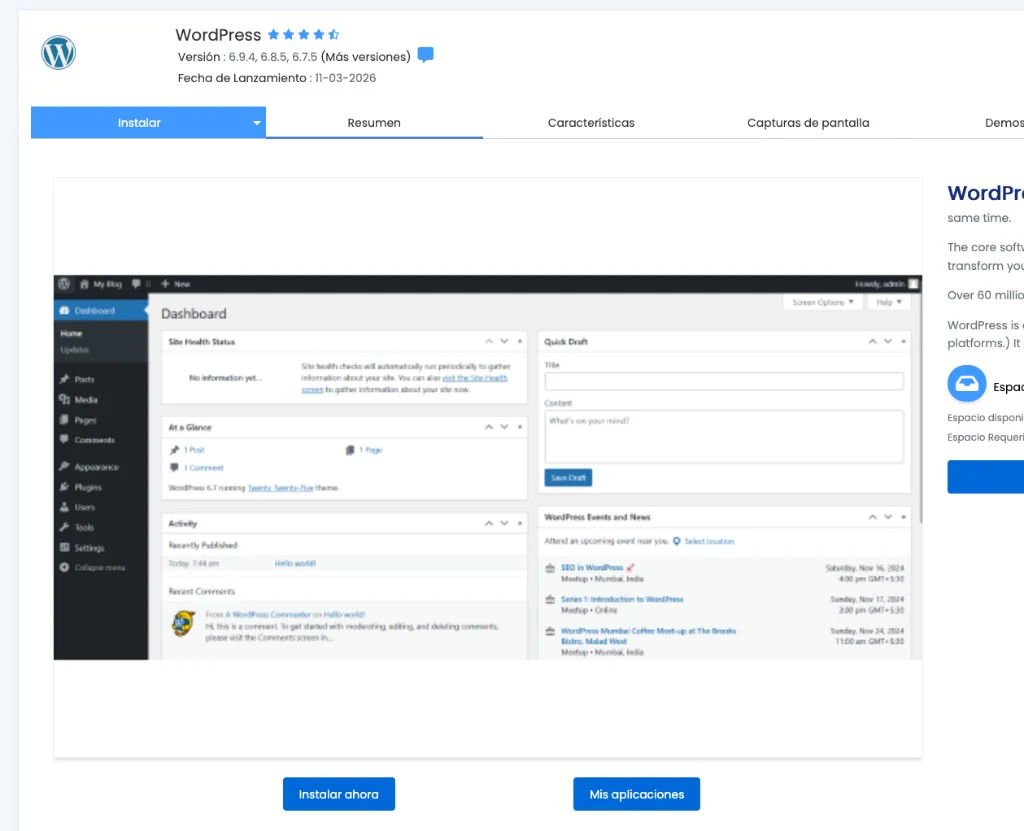Click the WordPress title next to the stars
This screenshot has height=831, width=1024.
(218, 35)
